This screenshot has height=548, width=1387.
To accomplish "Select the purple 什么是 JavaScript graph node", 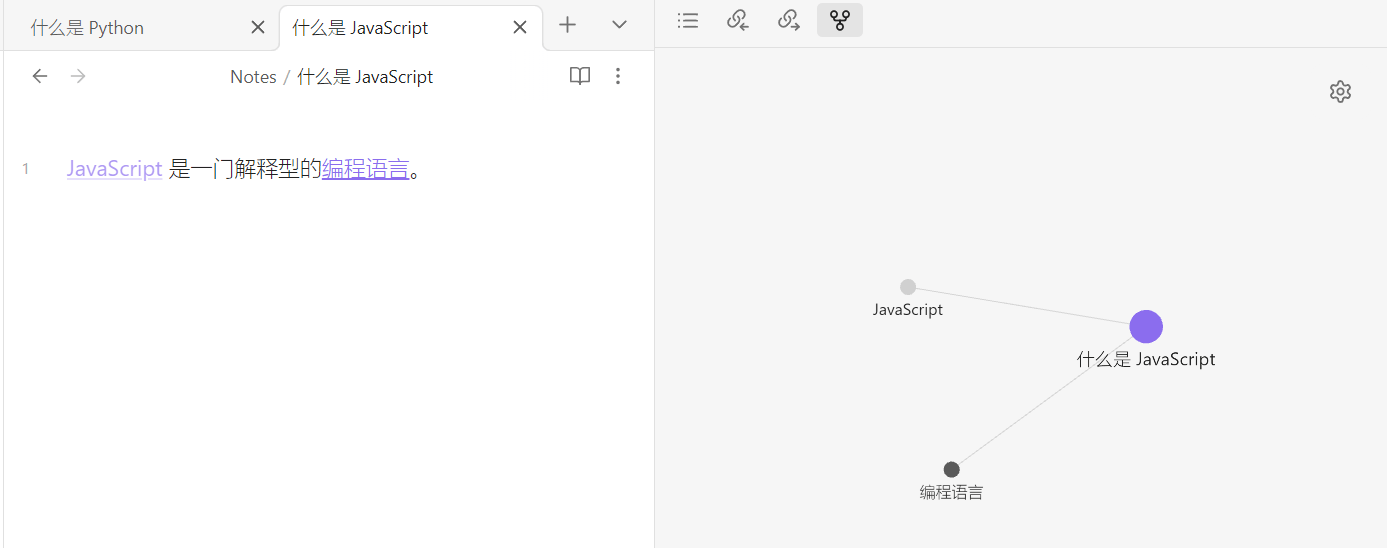I will [1146, 326].
